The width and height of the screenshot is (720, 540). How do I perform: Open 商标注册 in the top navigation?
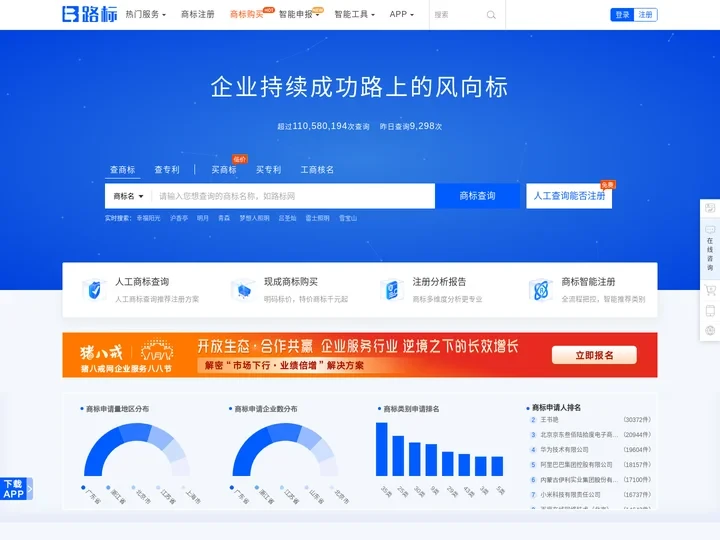click(197, 14)
